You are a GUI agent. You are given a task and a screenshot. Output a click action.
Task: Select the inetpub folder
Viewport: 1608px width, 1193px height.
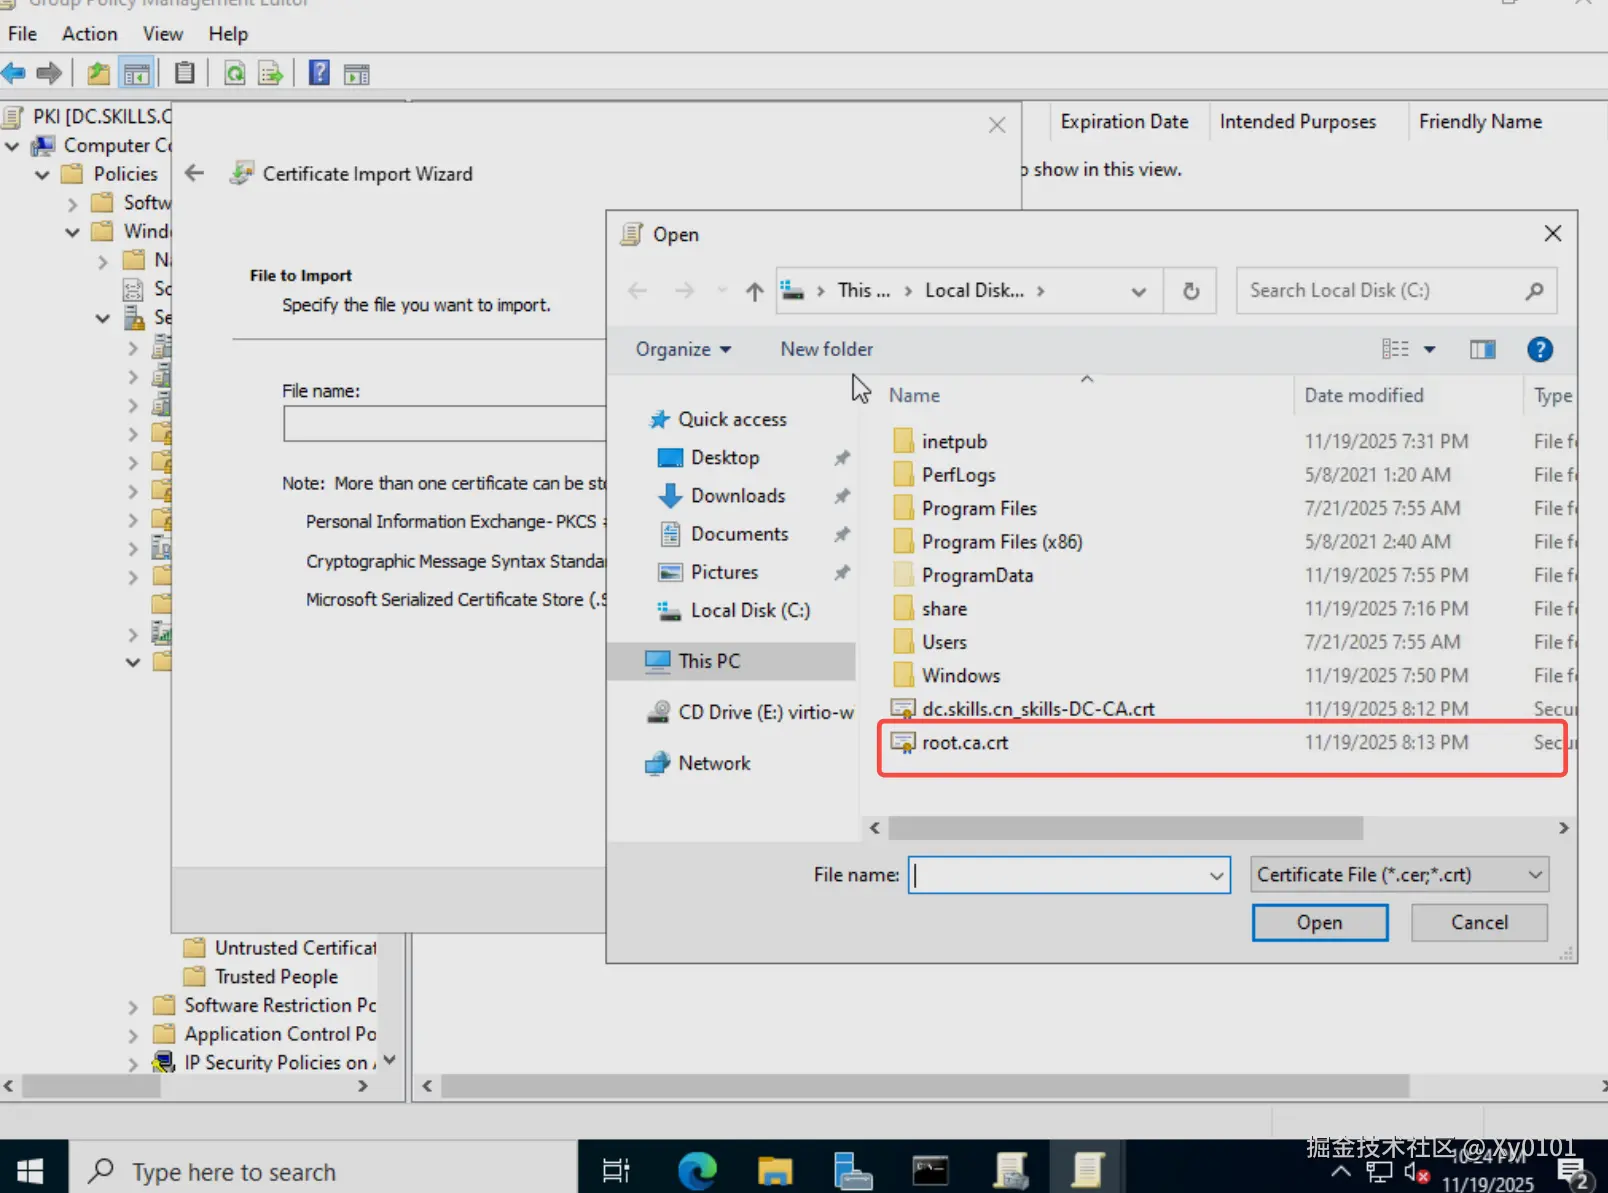[x=954, y=442]
